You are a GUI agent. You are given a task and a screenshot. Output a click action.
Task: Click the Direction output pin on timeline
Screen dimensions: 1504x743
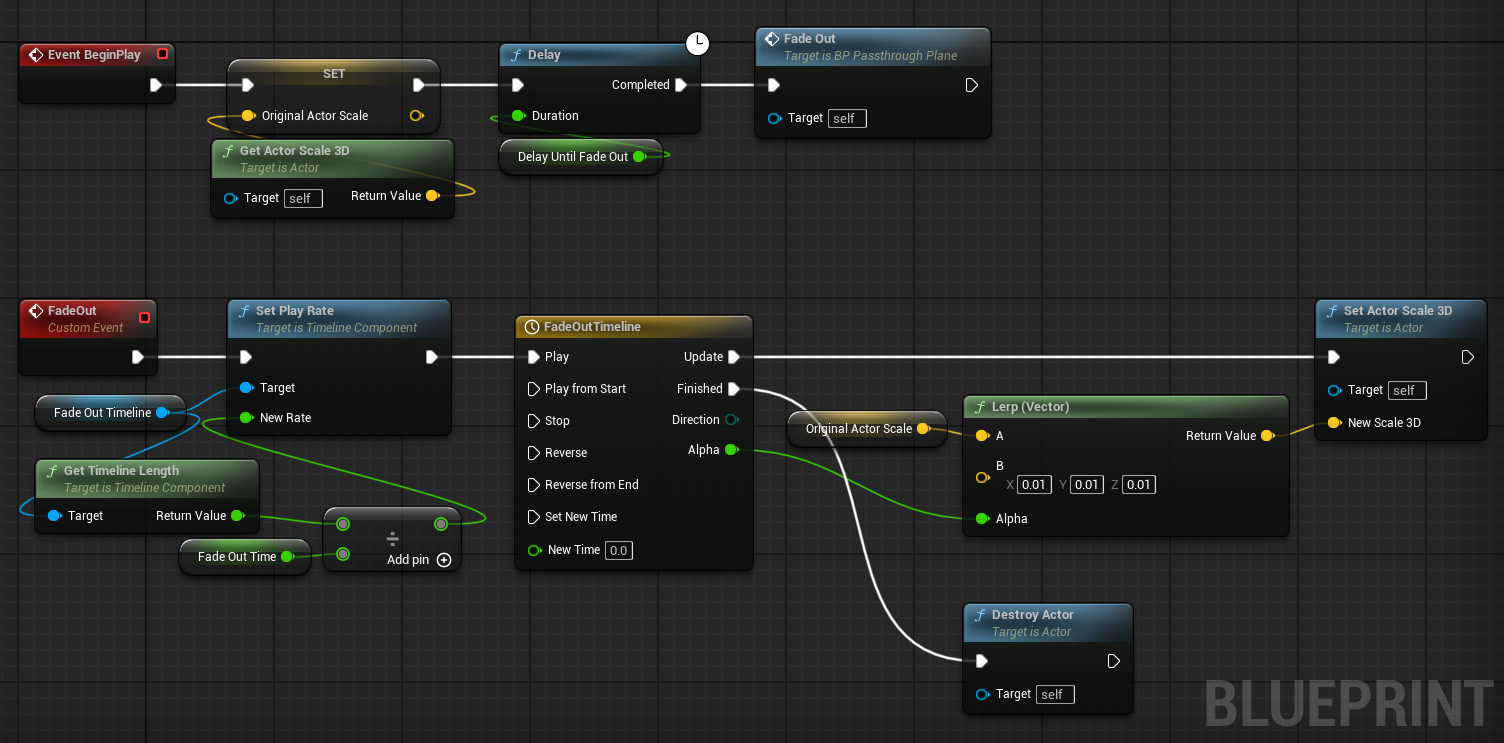tap(731, 420)
